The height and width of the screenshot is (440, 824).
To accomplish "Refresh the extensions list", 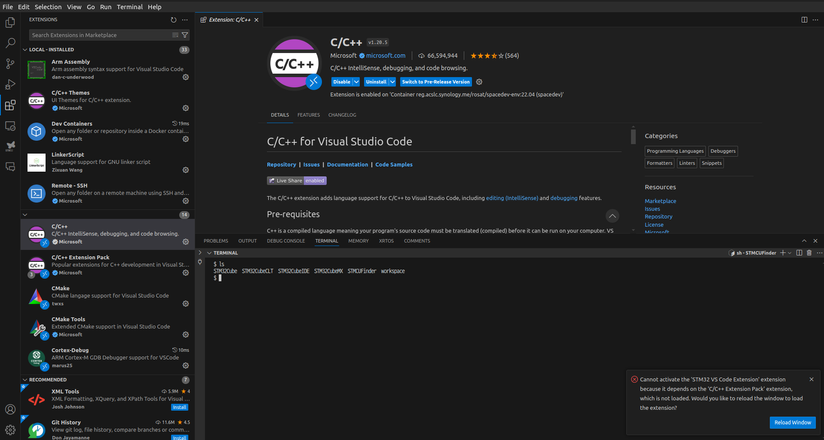I will (173, 20).
